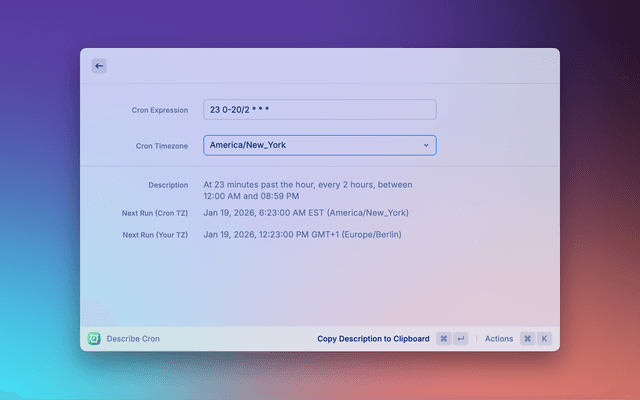Open the Cron Timezone dropdown

(x=319, y=145)
